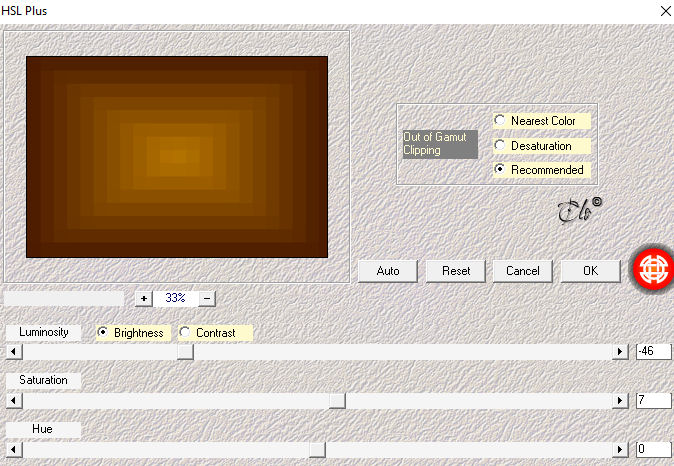Viewport: 674px width, 466px height.
Task: Click Luminosity slider left arrow
Action: 14,352
